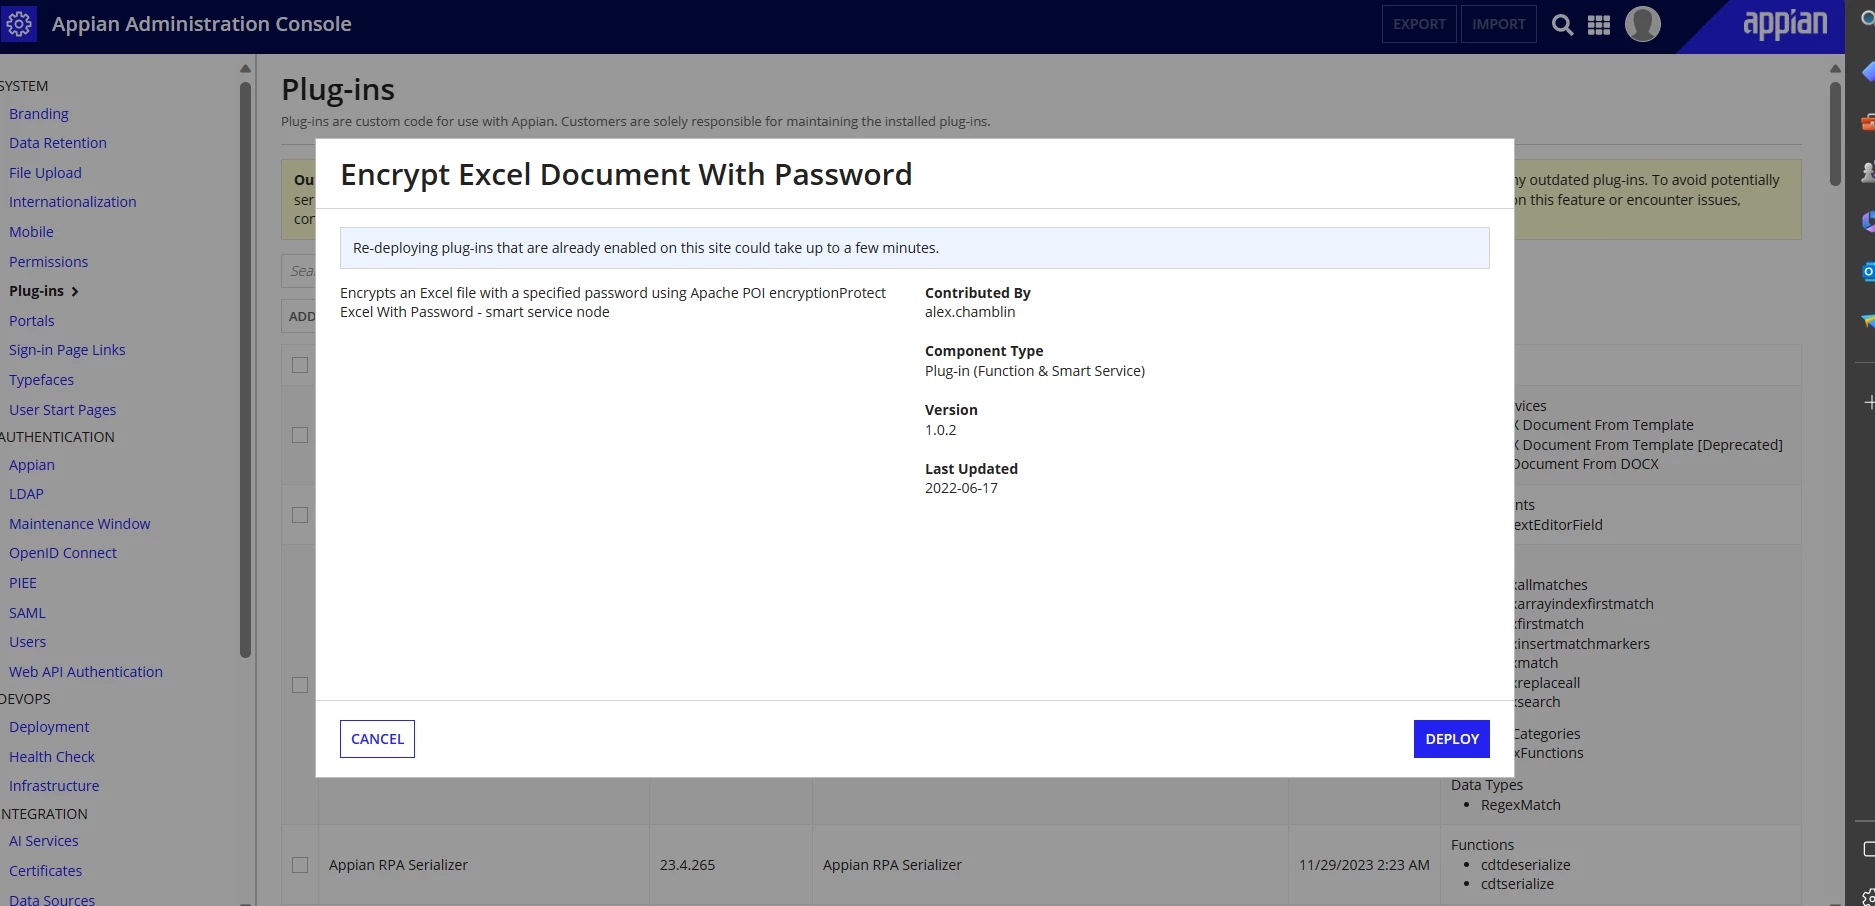This screenshot has height=906, width=1875.
Task: Click the sidebar scroll-up arrow
Action: click(x=245, y=68)
